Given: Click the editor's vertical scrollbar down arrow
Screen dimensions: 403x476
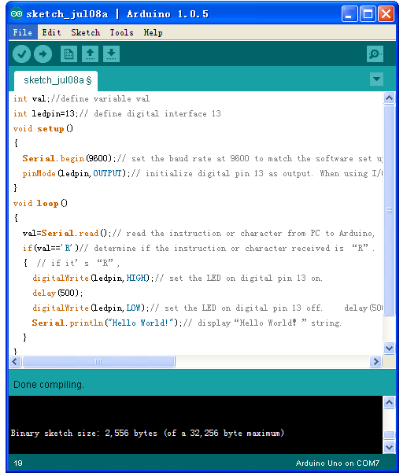Looking at the screenshot, I should pos(389,348).
